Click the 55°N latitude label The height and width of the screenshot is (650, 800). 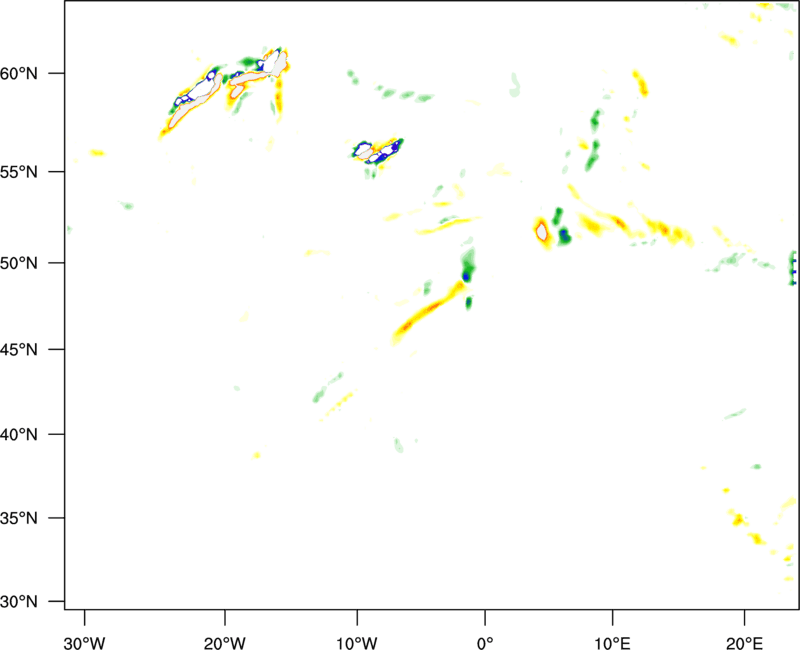19,172
